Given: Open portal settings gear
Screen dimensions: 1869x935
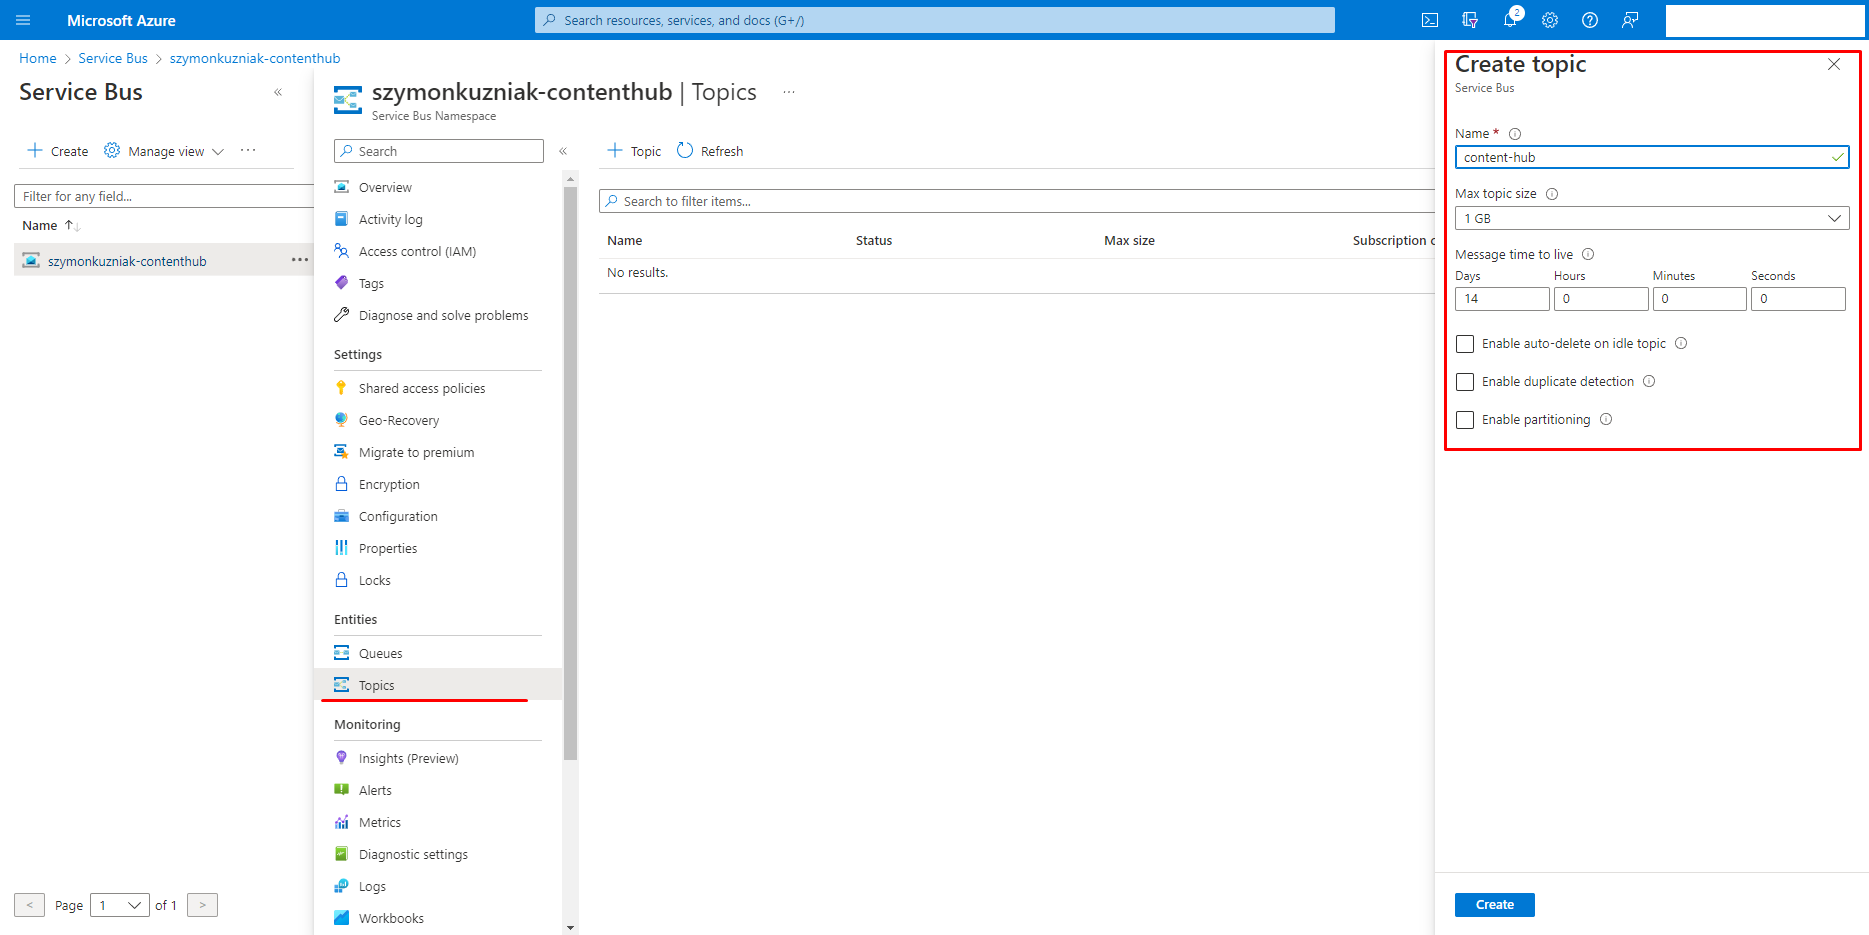Looking at the screenshot, I should [1550, 20].
